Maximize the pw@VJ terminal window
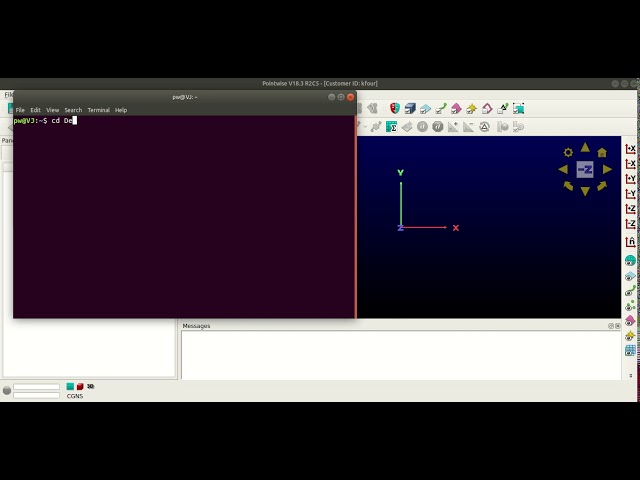 pyautogui.click(x=341, y=97)
